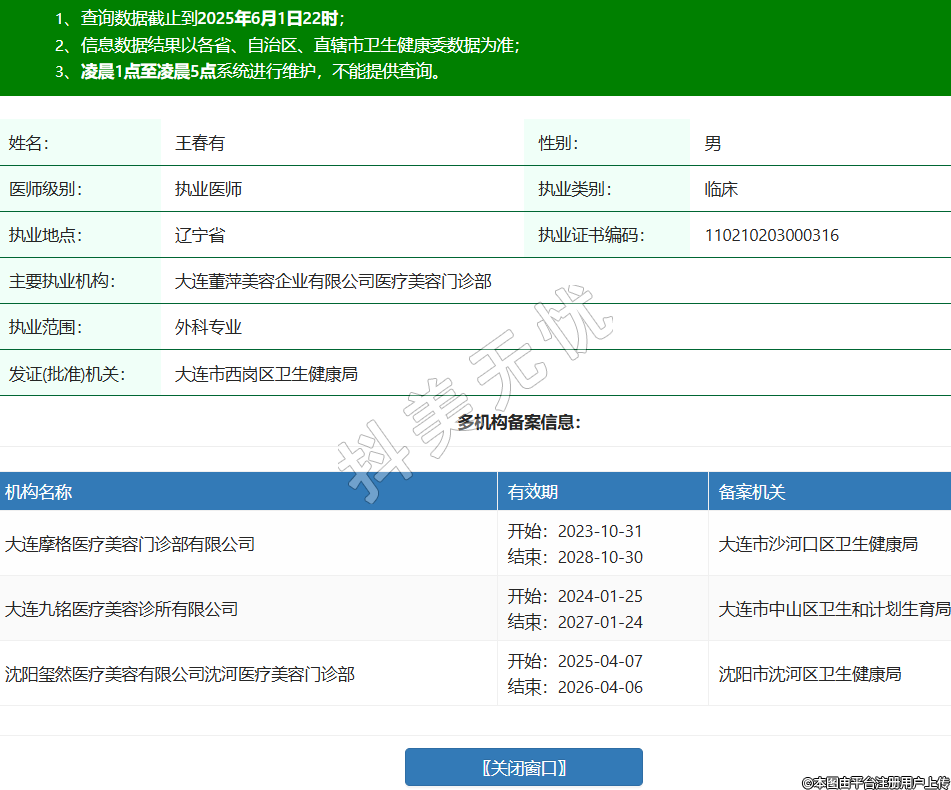Click the 大连董萍美容企业有限公司医疗美容门诊部 institution text
The image size is (951, 790).
coord(333,282)
